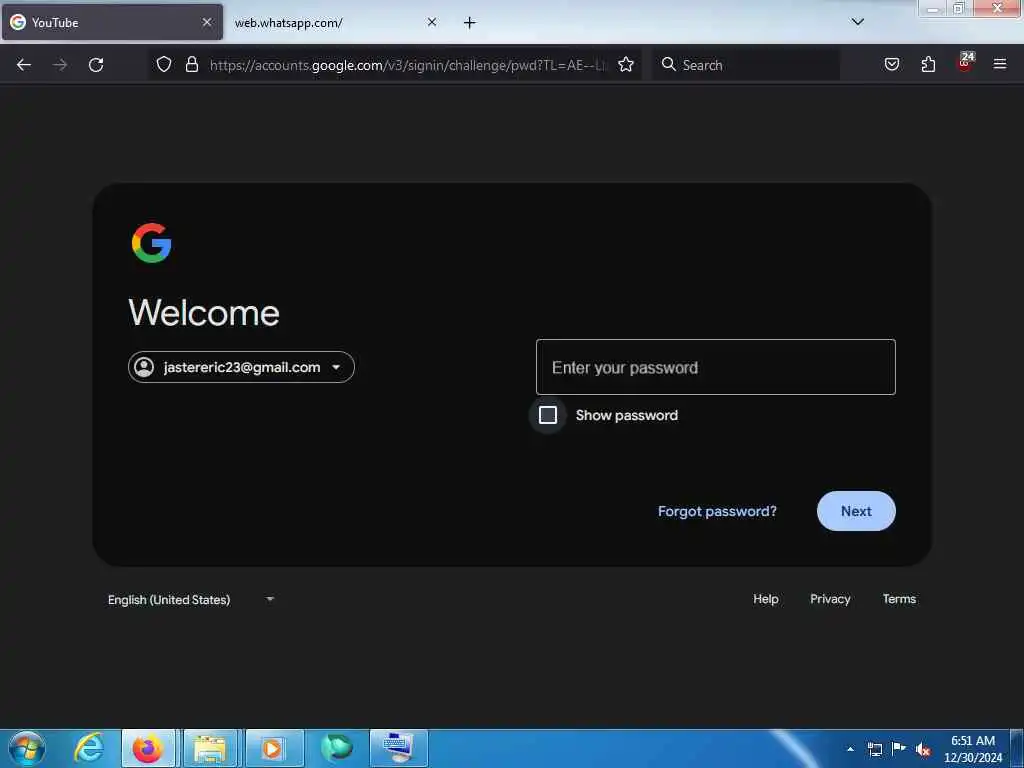Open the Action Center flag icon
1024x768 pixels.
pyautogui.click(x=899, y=748)
